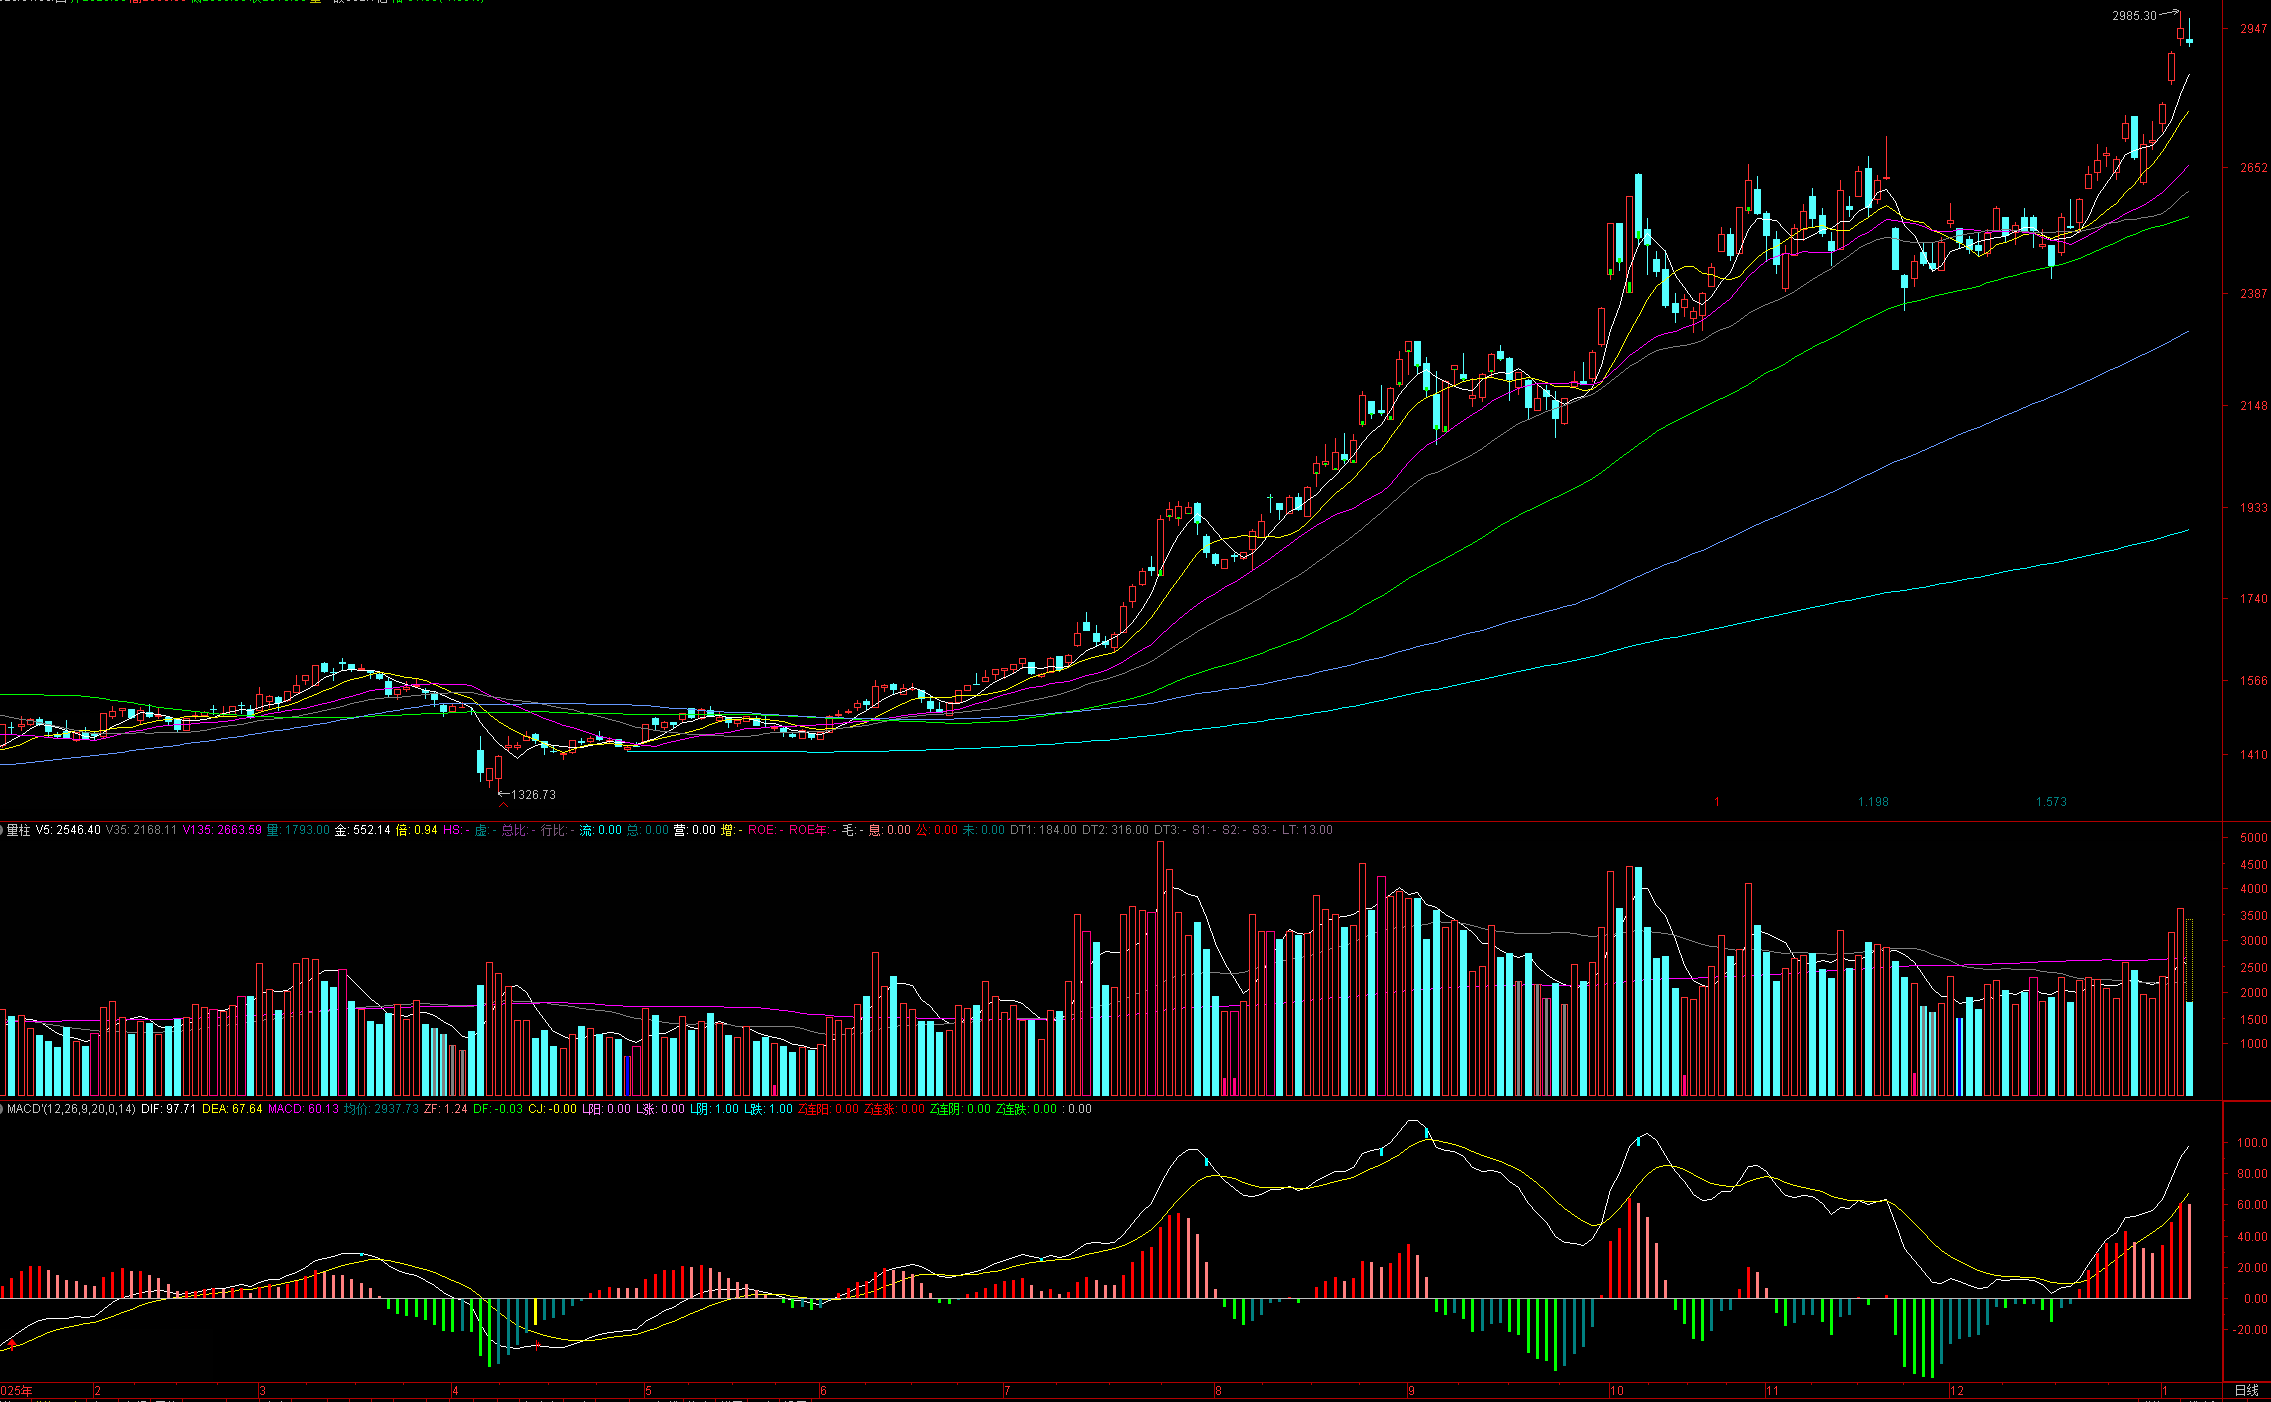Click month 10 on time axis
The height and width of the screenshot is (1402, 2271).
[1616, 1391]
